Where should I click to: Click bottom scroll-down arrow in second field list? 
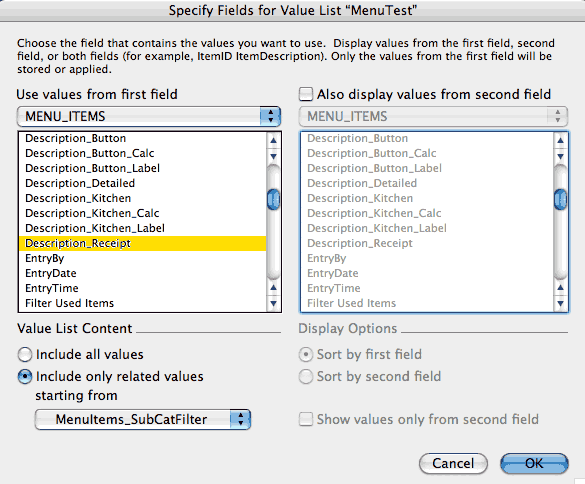560,303
